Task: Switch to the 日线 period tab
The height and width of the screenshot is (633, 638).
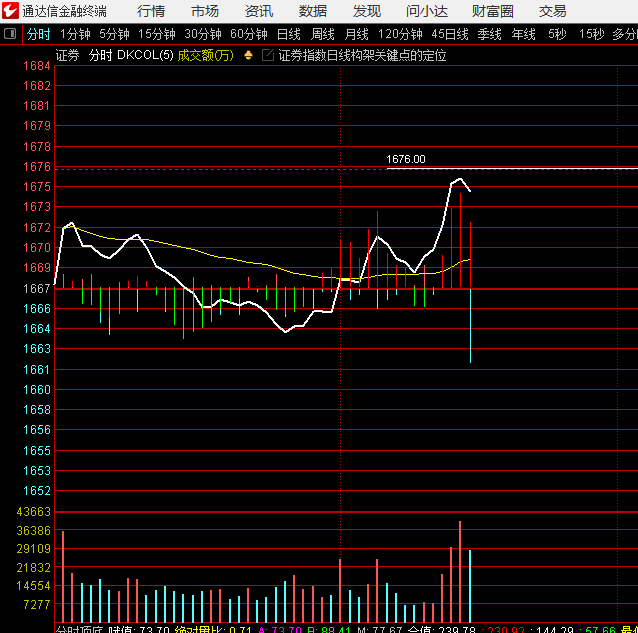Action: [x=288, y=34]
